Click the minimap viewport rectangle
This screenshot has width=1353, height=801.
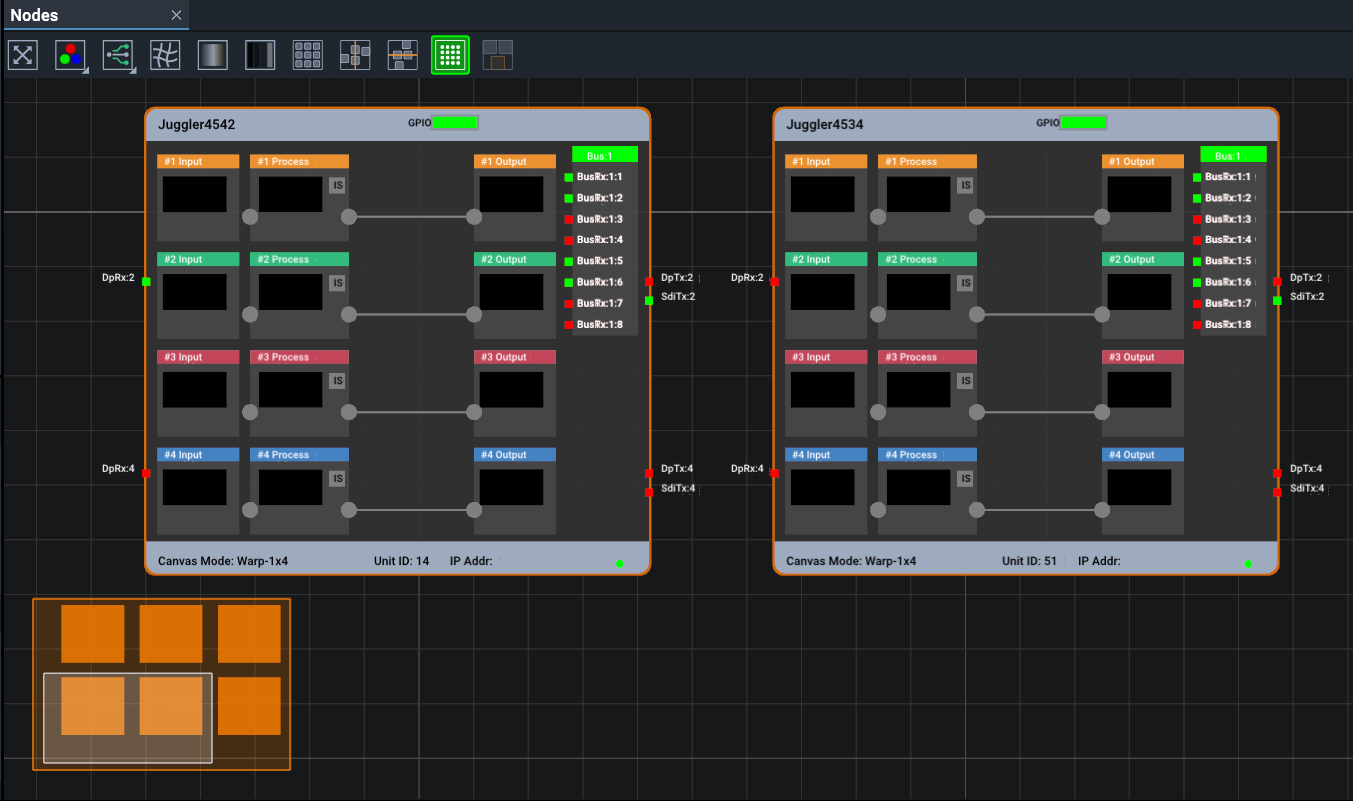coord(128,718)
